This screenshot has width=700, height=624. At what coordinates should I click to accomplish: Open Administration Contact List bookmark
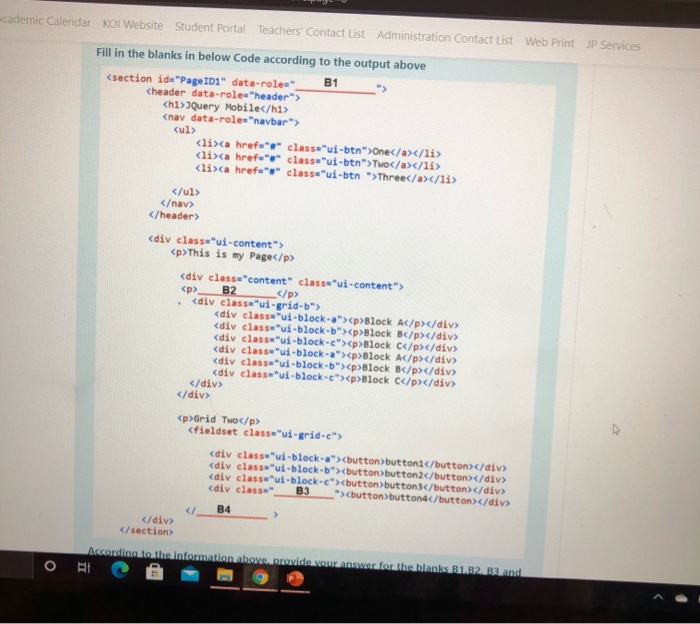[x=445, y=38]
